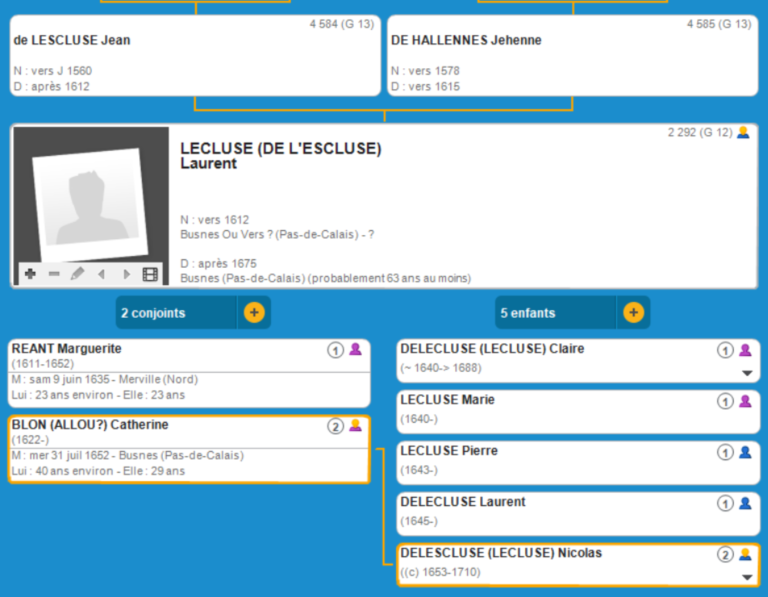Image resolution: width=768 pixels, height=597 pixels.
Task: Open father de LESCLUSE Jean's card
Action: pos(195,56)
